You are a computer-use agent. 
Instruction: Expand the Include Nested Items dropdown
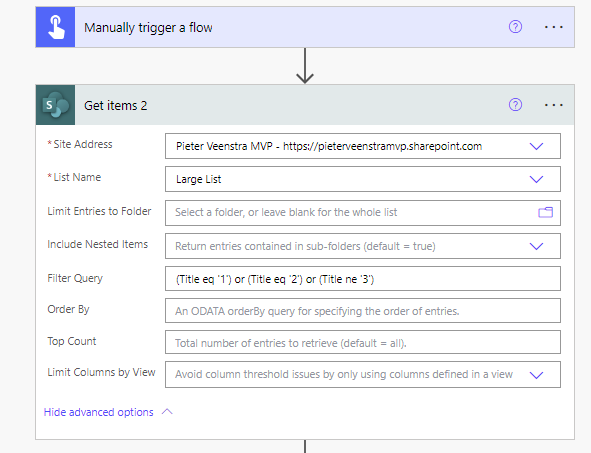pos(536,246)
